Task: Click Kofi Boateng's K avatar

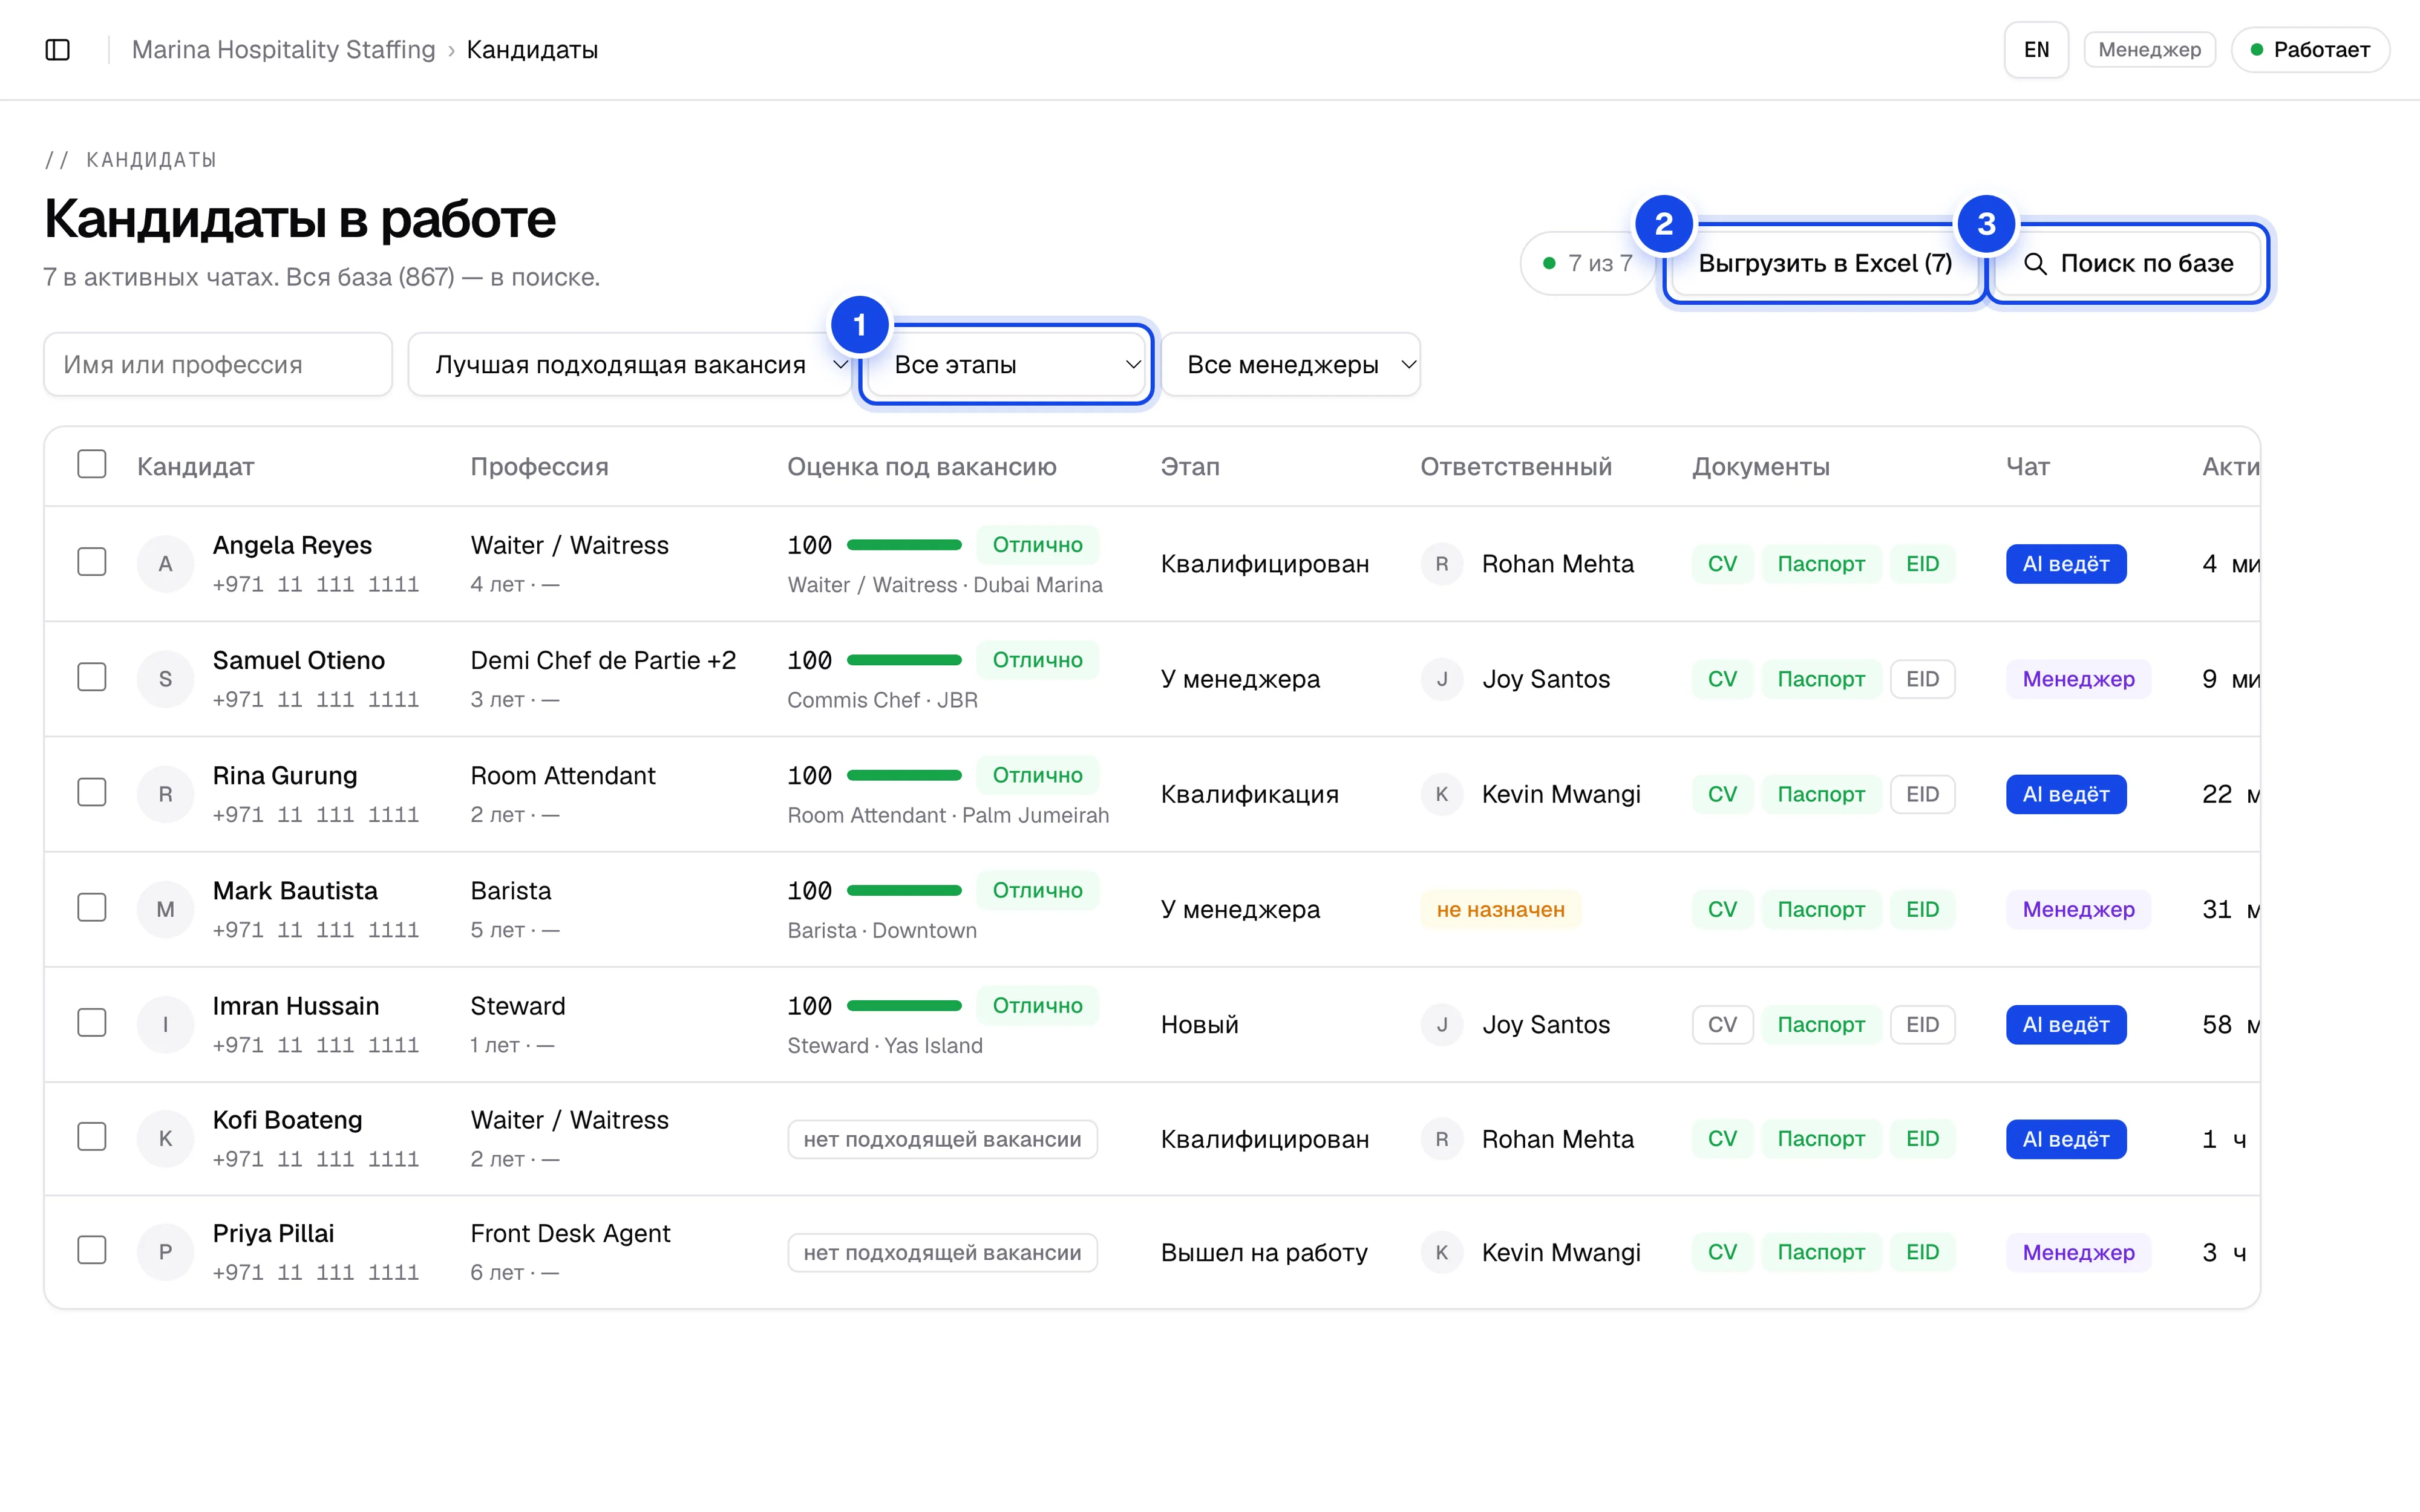Action: 165,1139
